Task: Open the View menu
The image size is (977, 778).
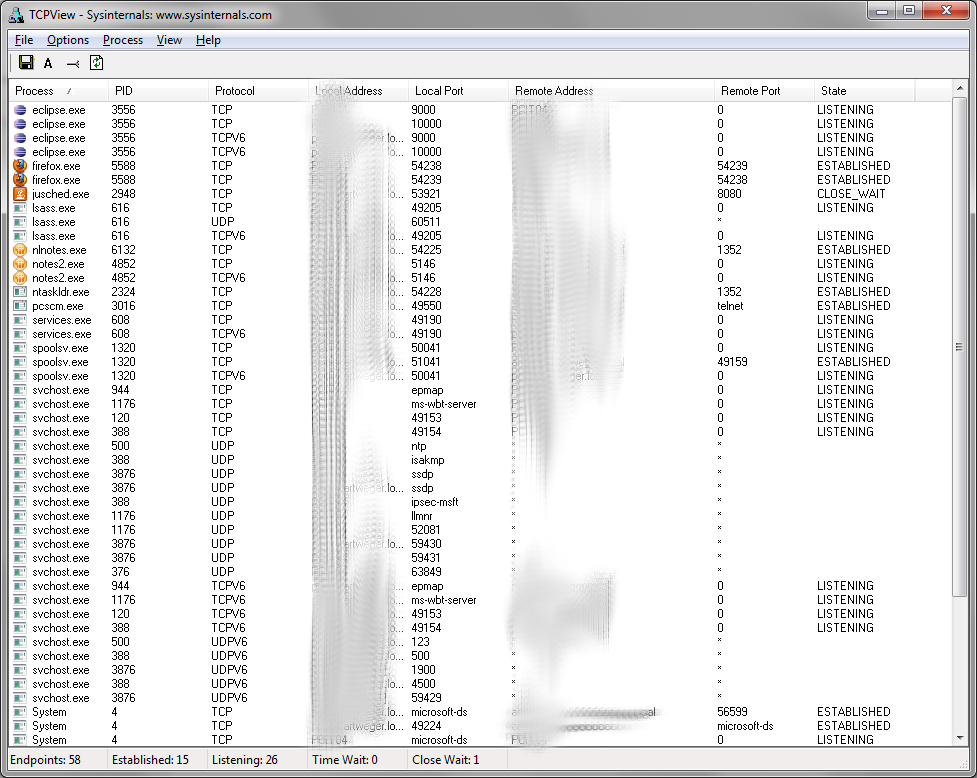Action: [169, 40]
